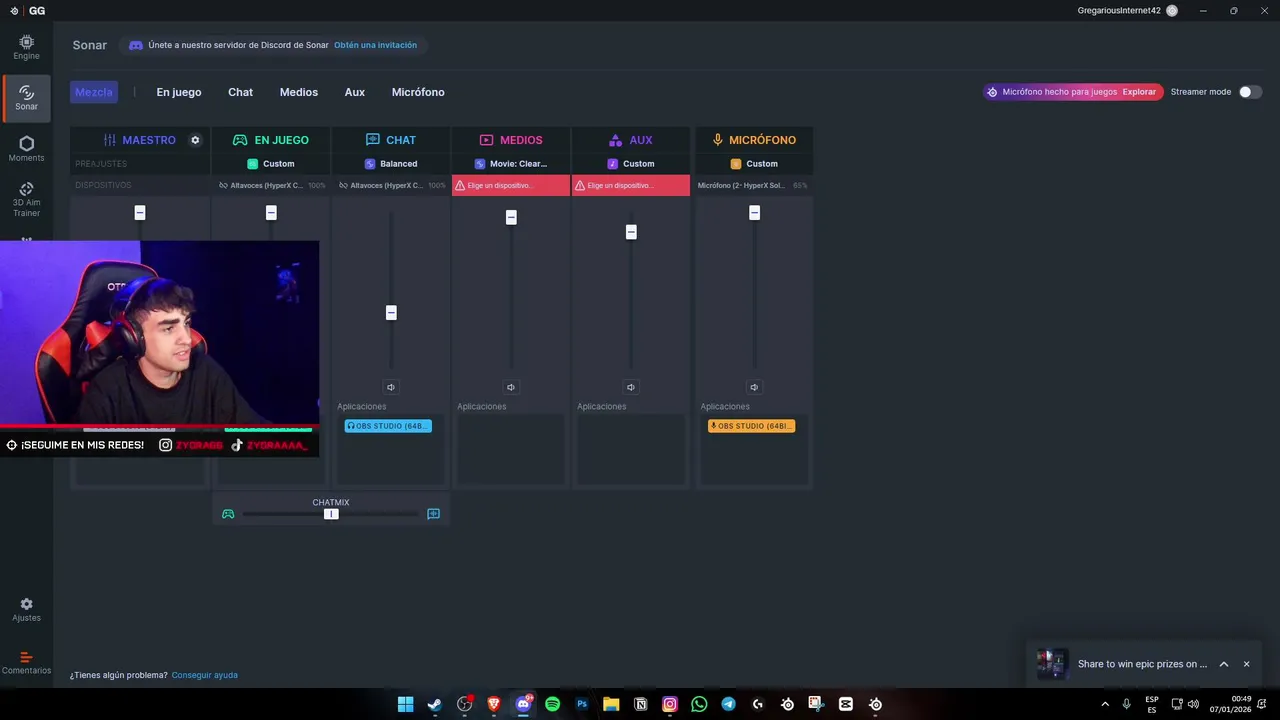
Task: Click the GG logo in the title bar
Action: [x=37, y=10]
